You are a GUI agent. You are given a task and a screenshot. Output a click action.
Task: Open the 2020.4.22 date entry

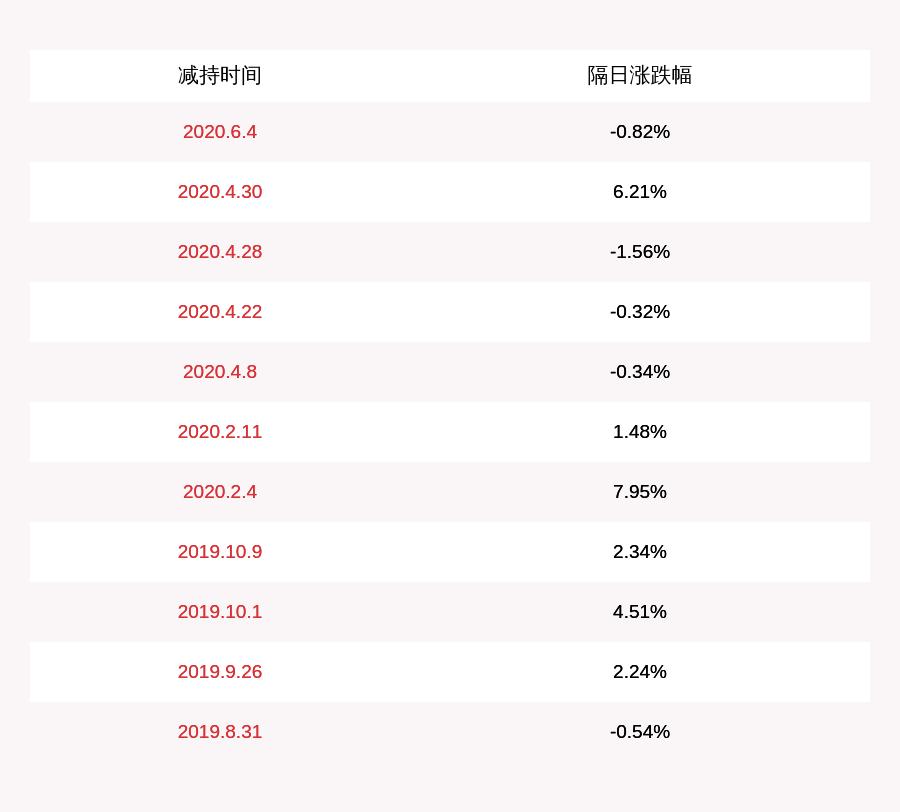coord(220,312)
